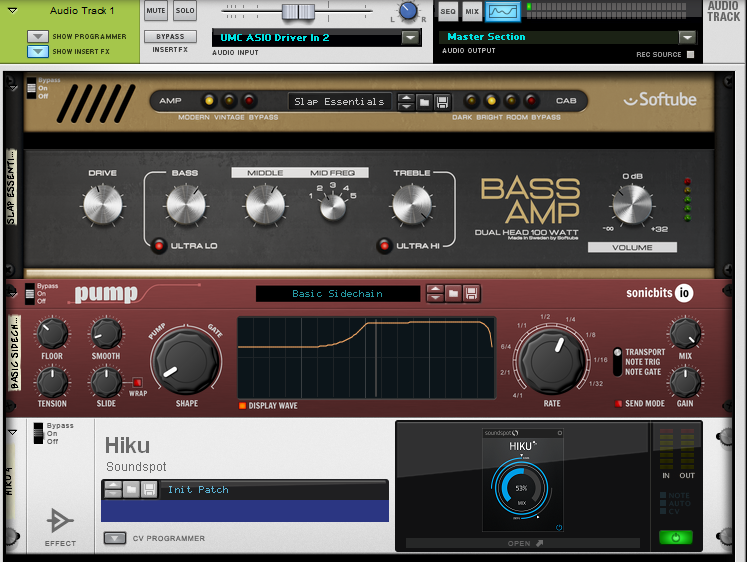The image size is (747, 562).
Task: Click the SEQ button
Action: coord(447,11)
